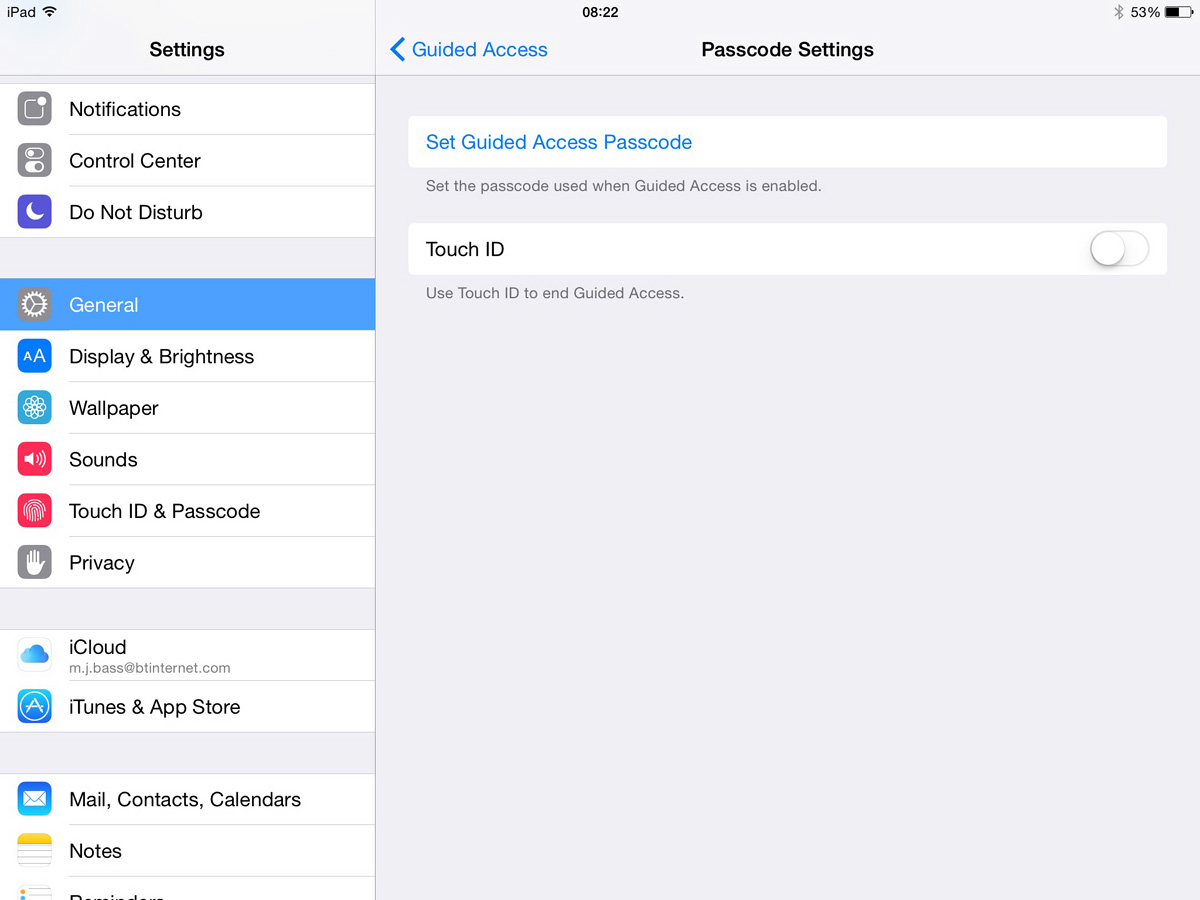Select the Do Not Disturb moon icon

(x=35, y=212)
